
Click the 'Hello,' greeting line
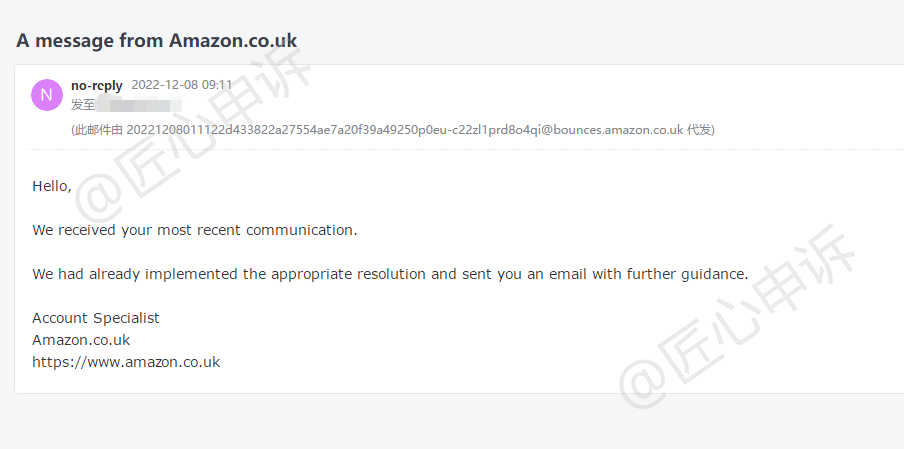[52, 186]
